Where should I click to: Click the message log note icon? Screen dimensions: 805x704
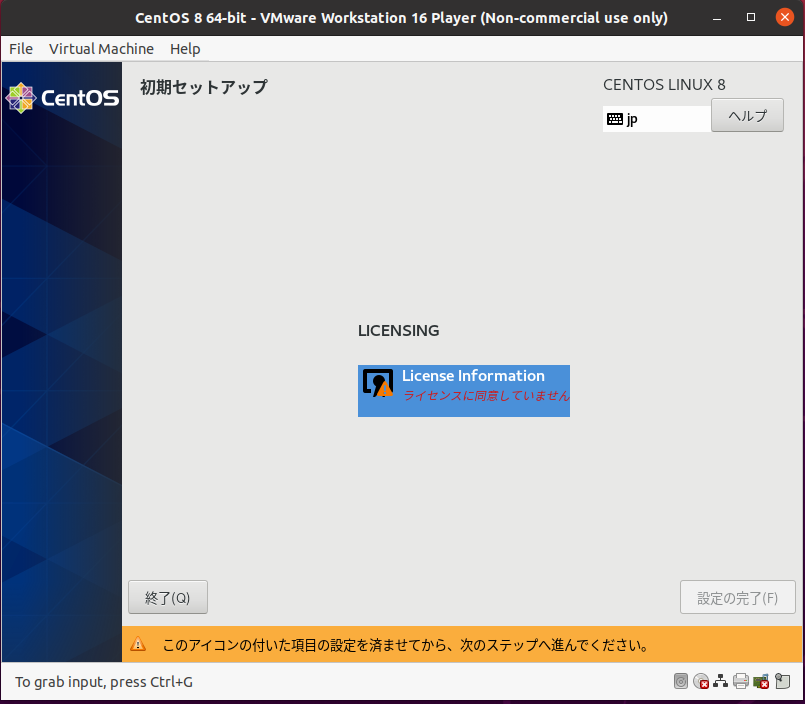click(x=782, y=682)
